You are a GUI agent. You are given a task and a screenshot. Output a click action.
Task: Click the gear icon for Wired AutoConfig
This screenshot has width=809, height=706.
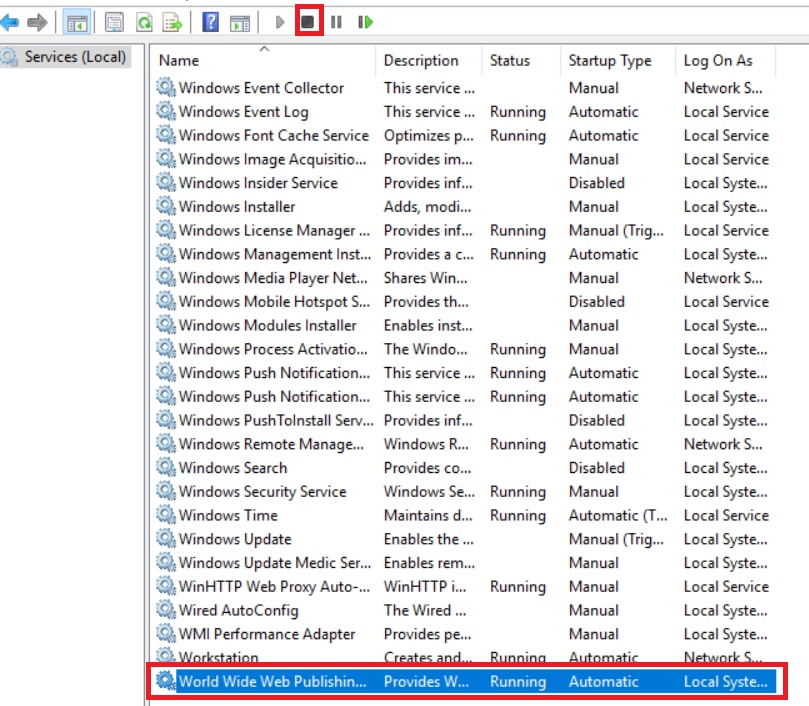click(x=166, y=609)
